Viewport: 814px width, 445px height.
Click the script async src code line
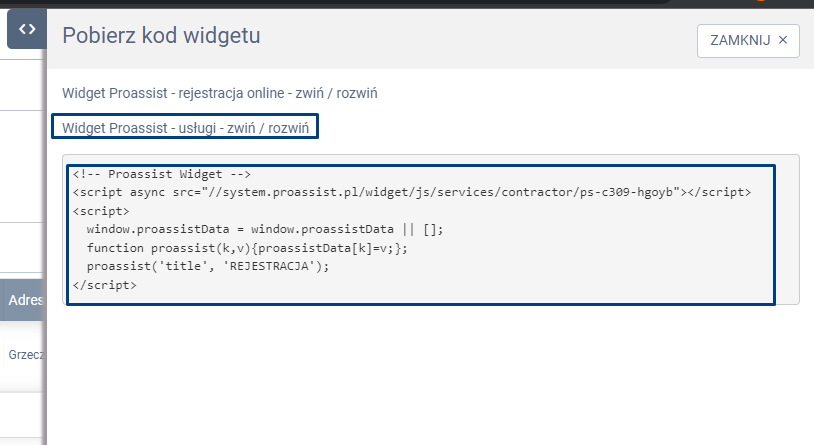point(412,193)
